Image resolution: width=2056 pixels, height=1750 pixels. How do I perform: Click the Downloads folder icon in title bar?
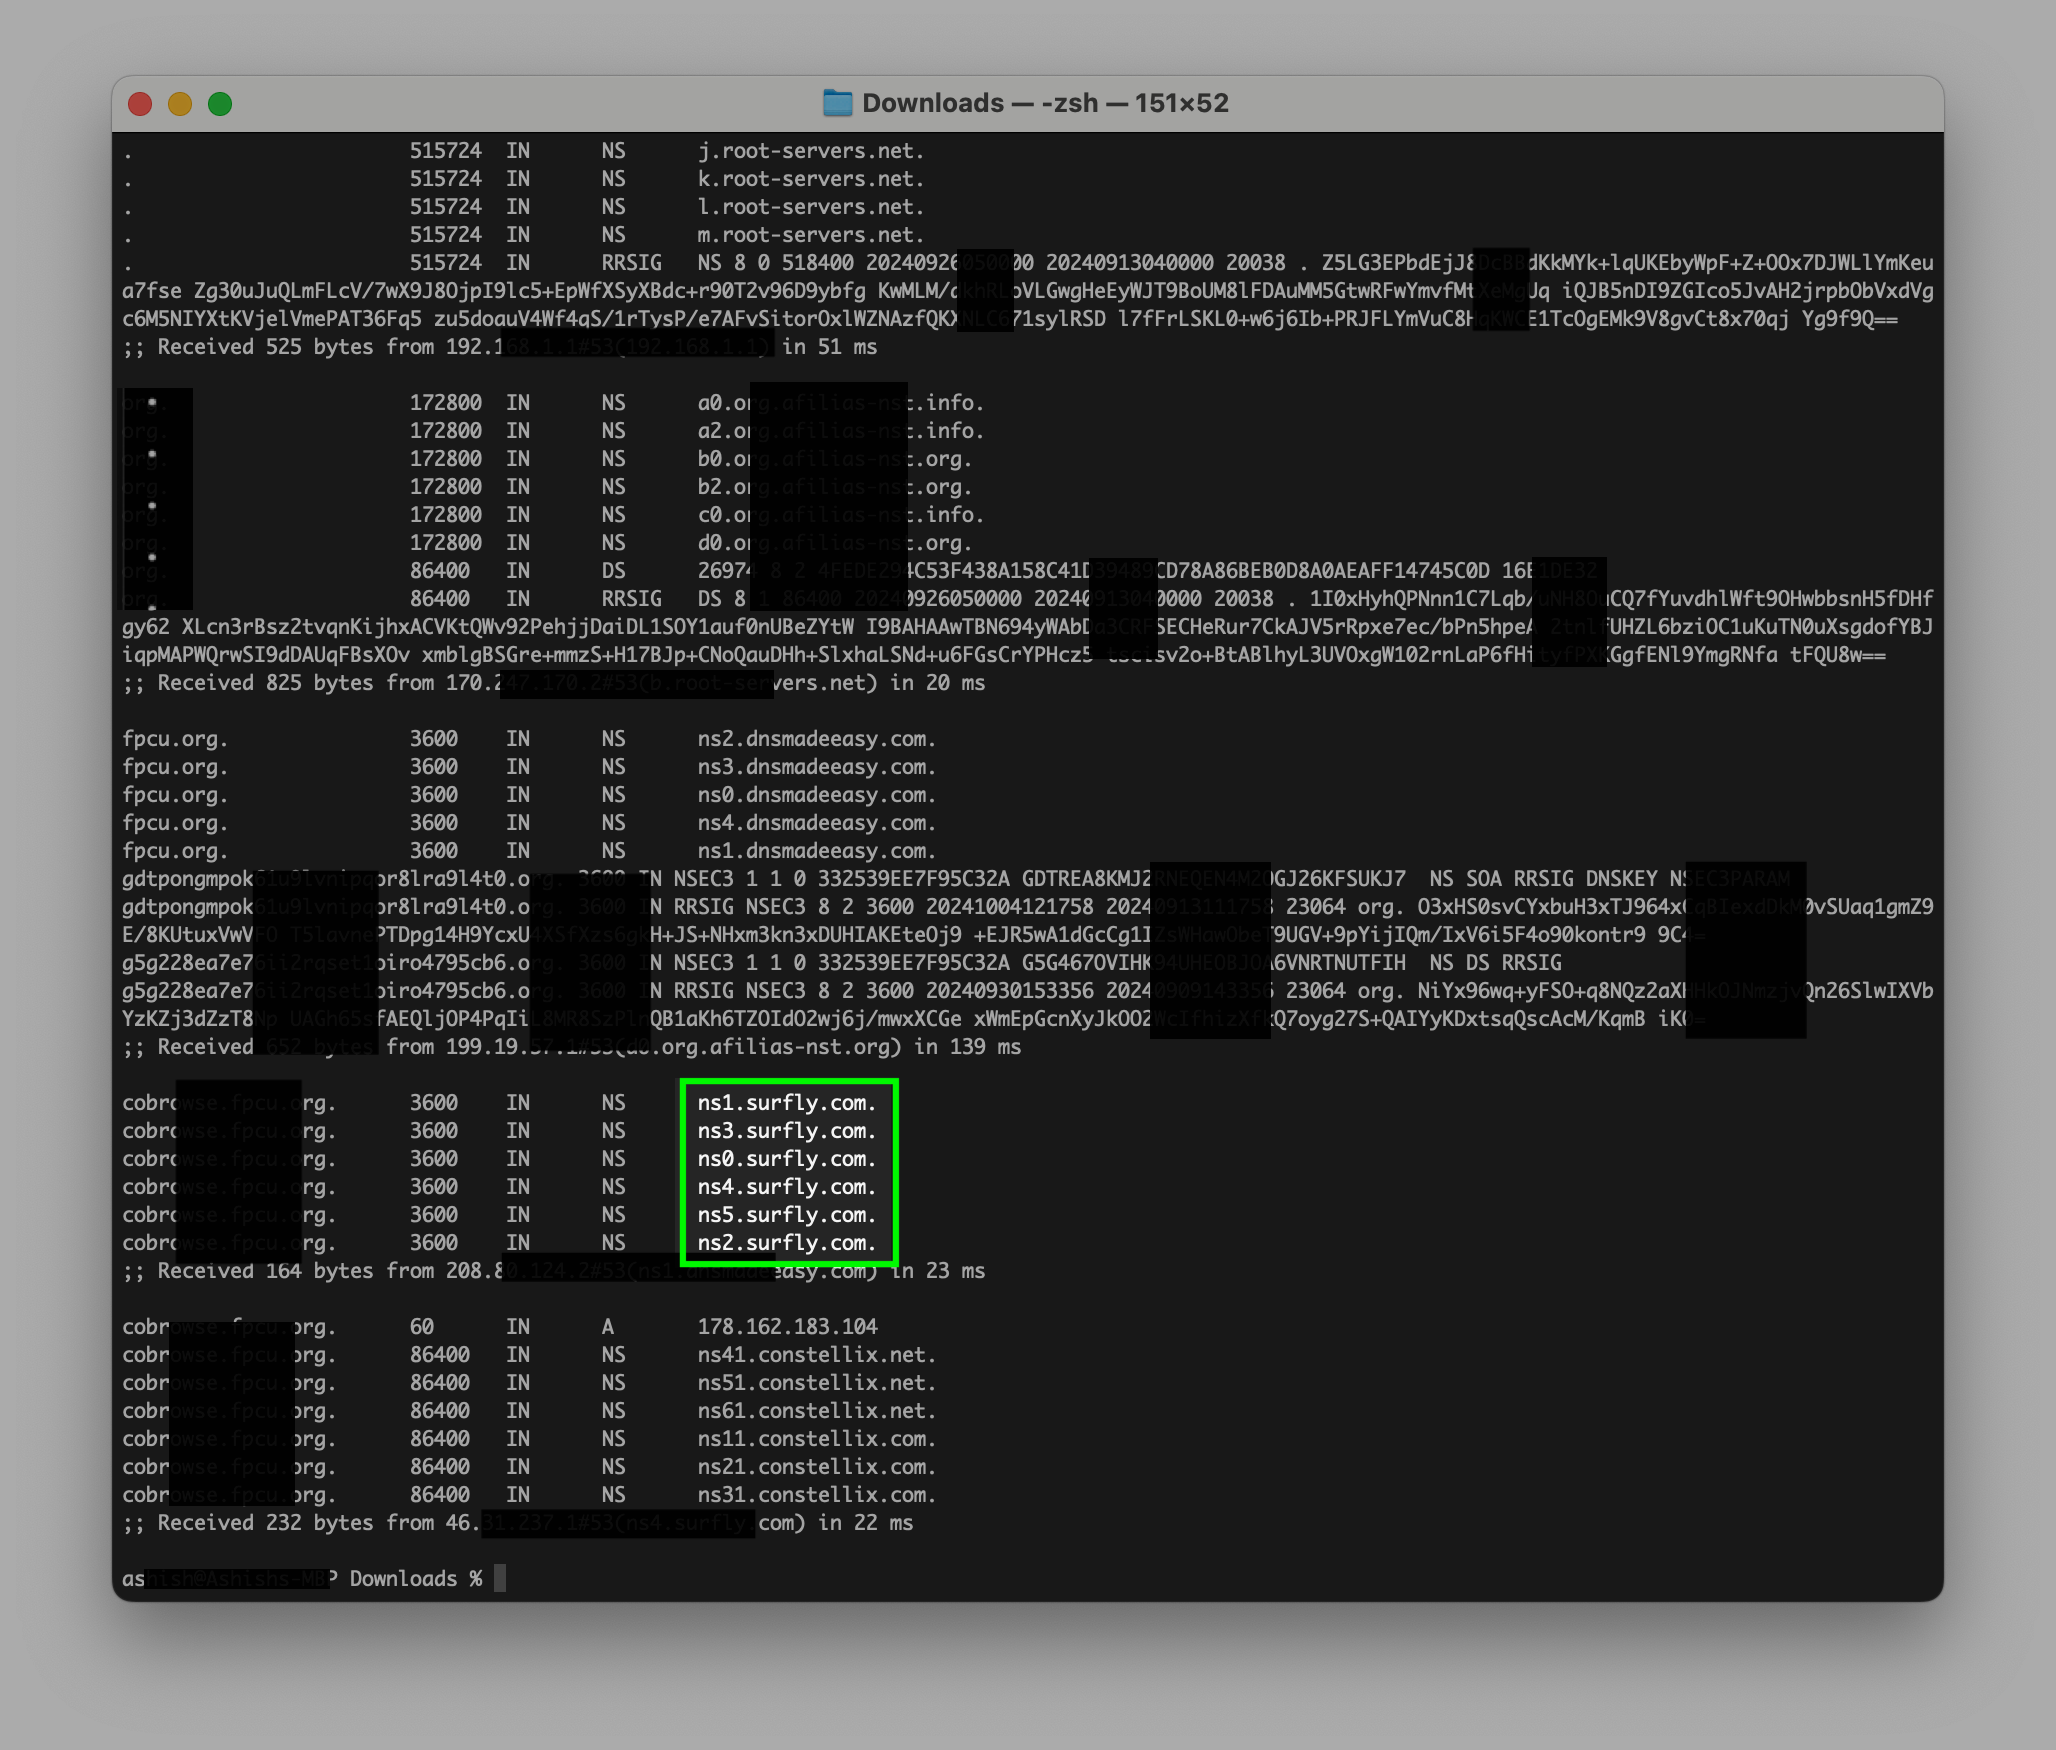(836, 102)
